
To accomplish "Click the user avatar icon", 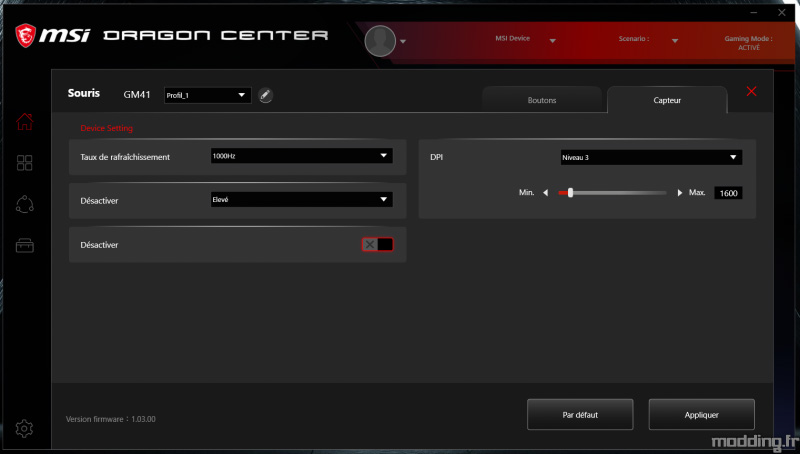I will [x=380, y=41].
